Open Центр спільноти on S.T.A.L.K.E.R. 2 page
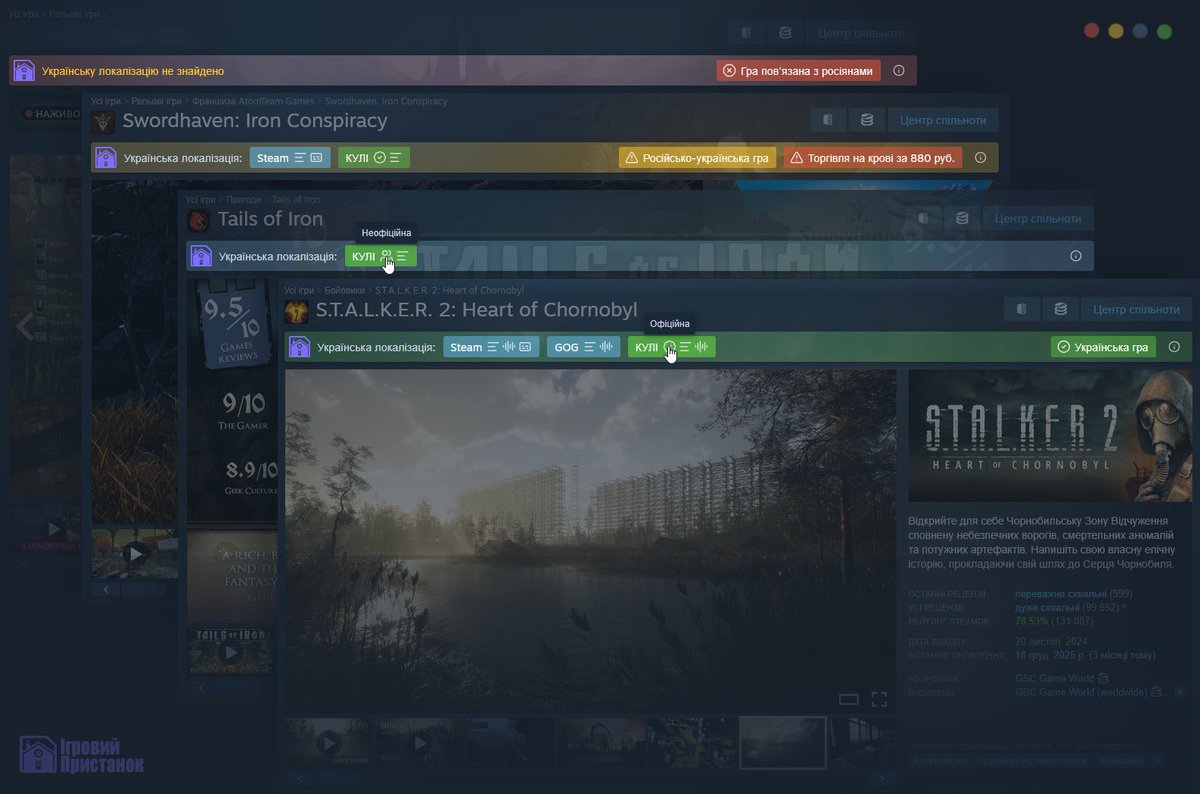The width and height of the screenshot is (1200, 794). [x=1137, y=309]
